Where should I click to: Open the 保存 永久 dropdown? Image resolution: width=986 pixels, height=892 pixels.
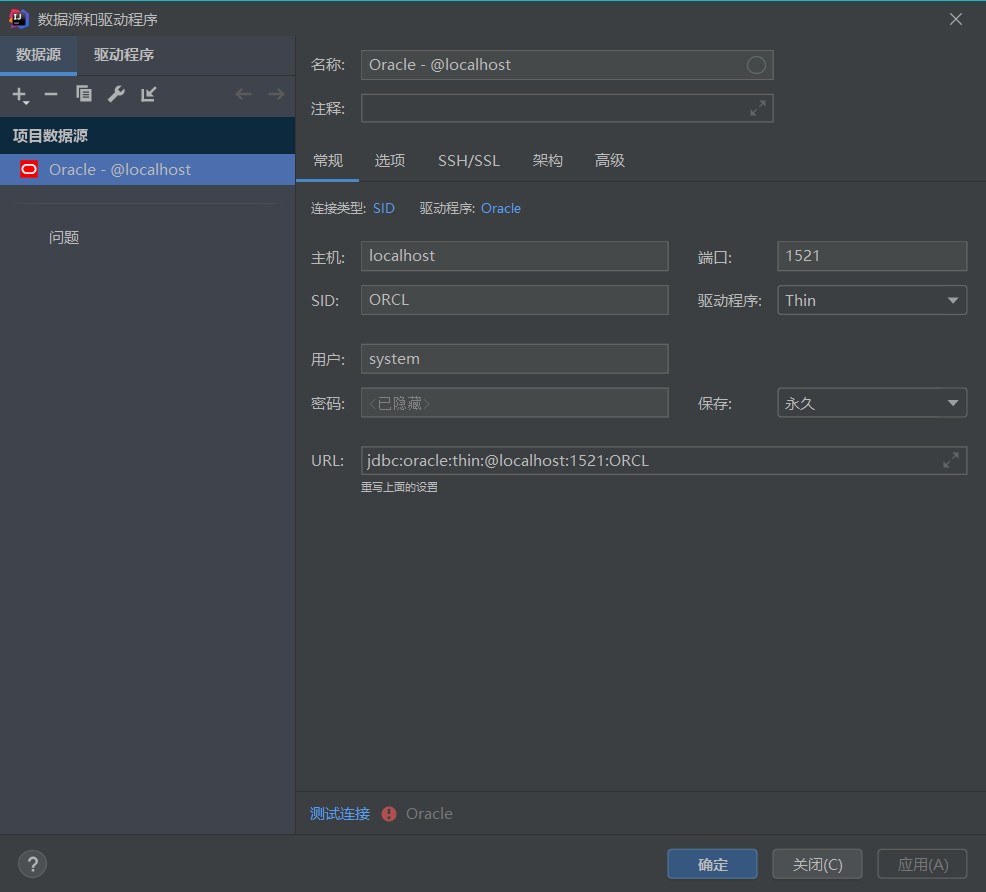[x=871, y=403]
